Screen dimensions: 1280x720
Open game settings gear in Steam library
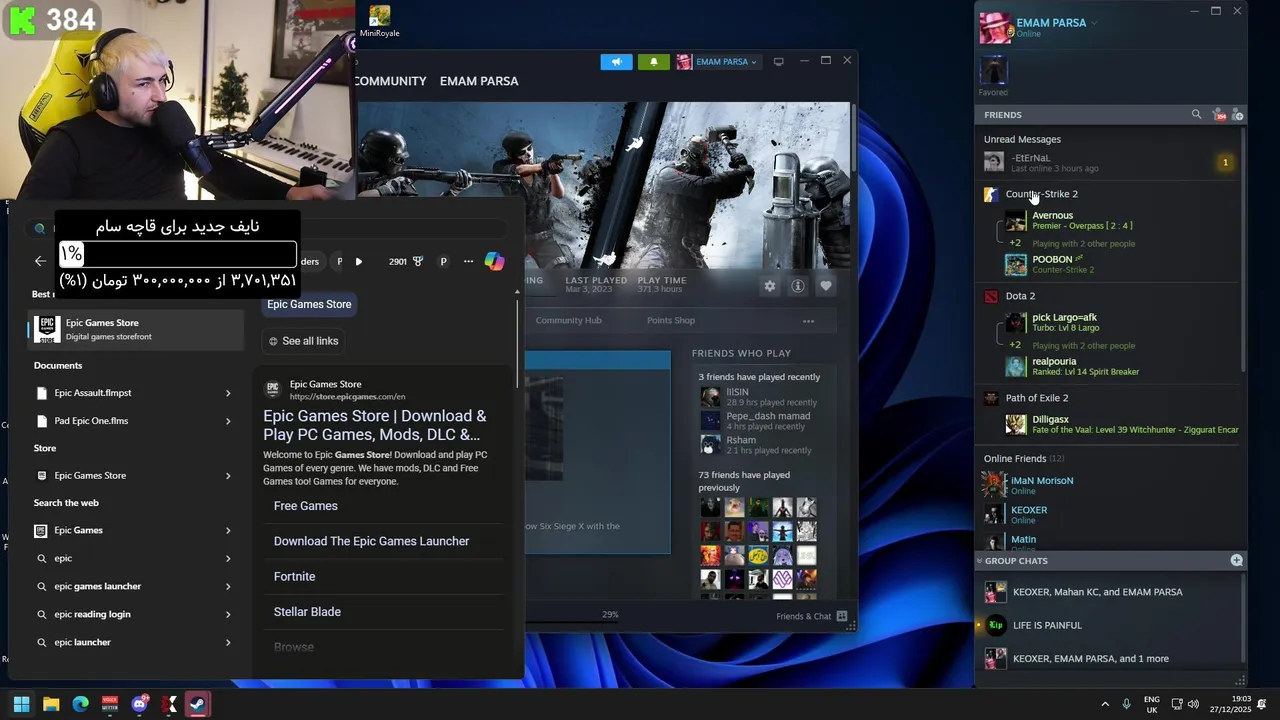click(770, 286)
